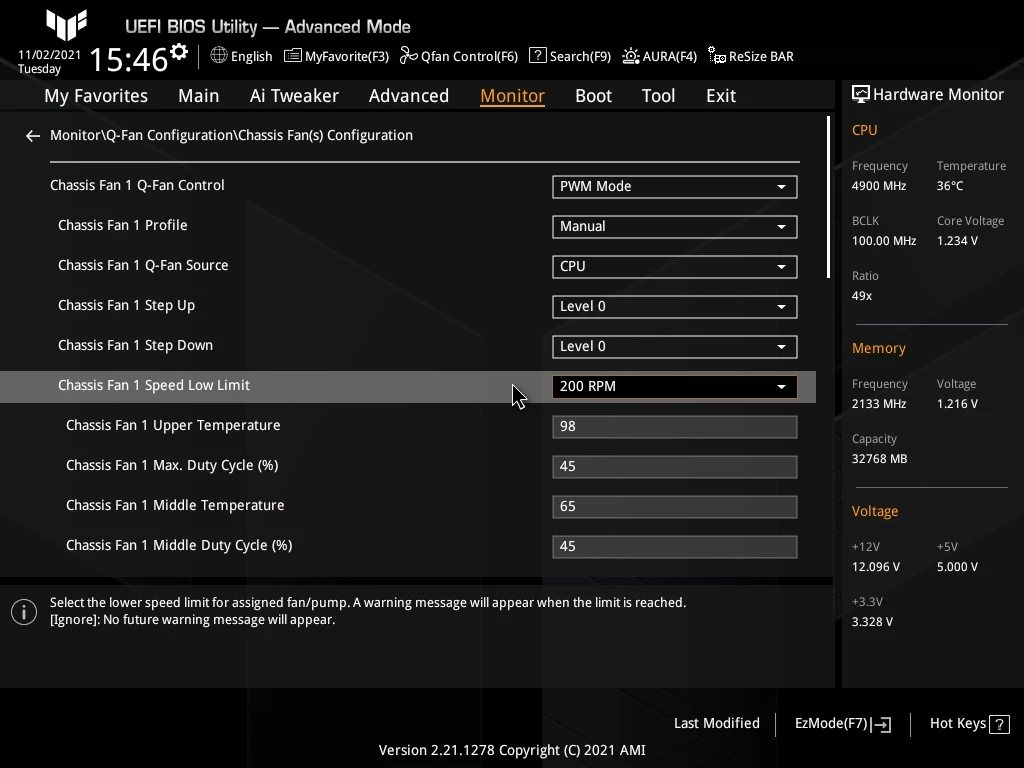
Task: Click the settings list scrollbar
Action: 828,197
